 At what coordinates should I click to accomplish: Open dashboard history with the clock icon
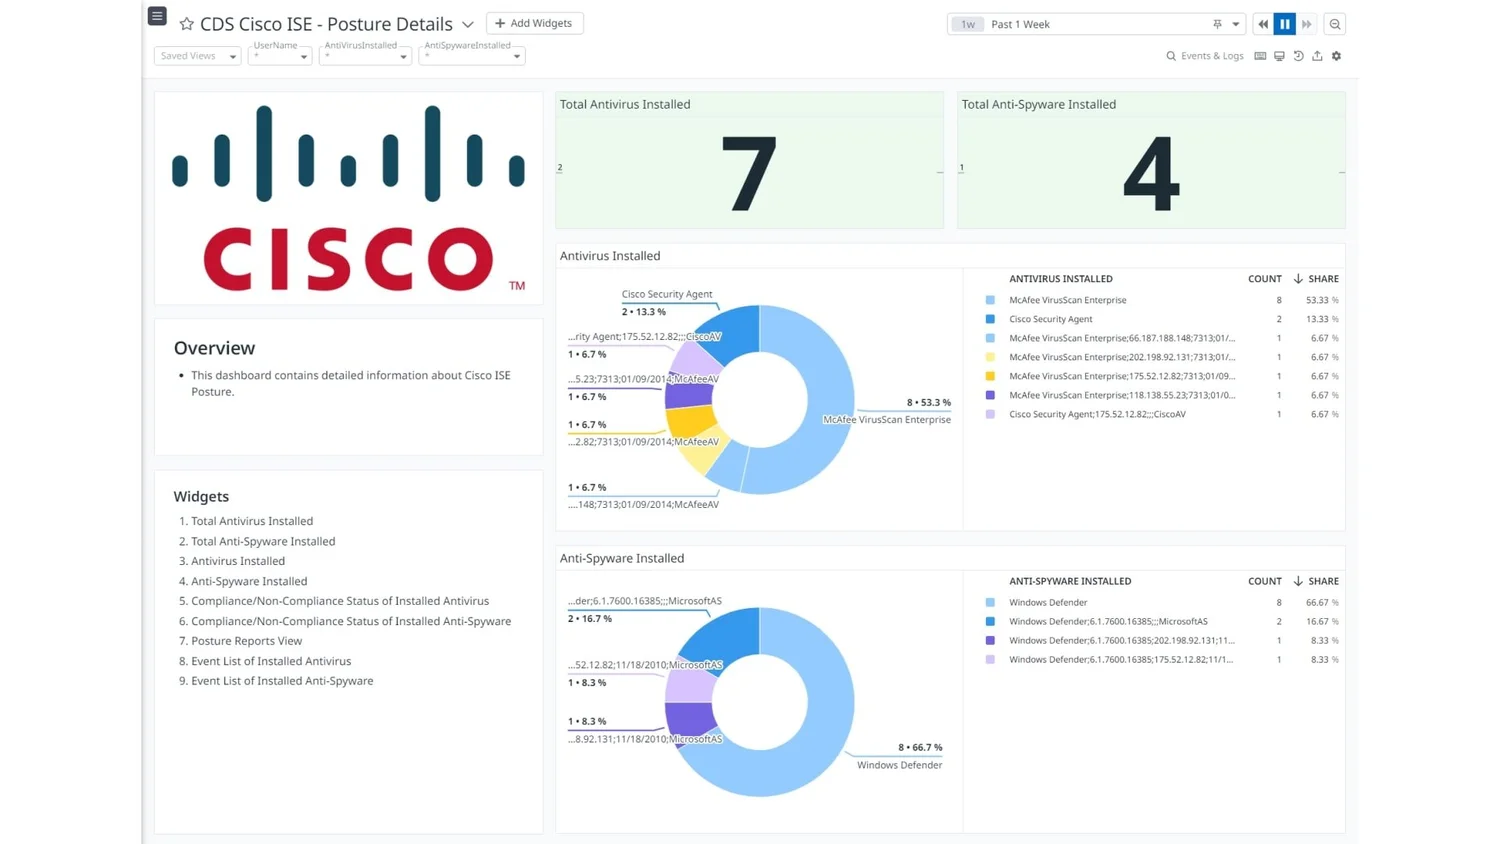[x=1298, y=56]
